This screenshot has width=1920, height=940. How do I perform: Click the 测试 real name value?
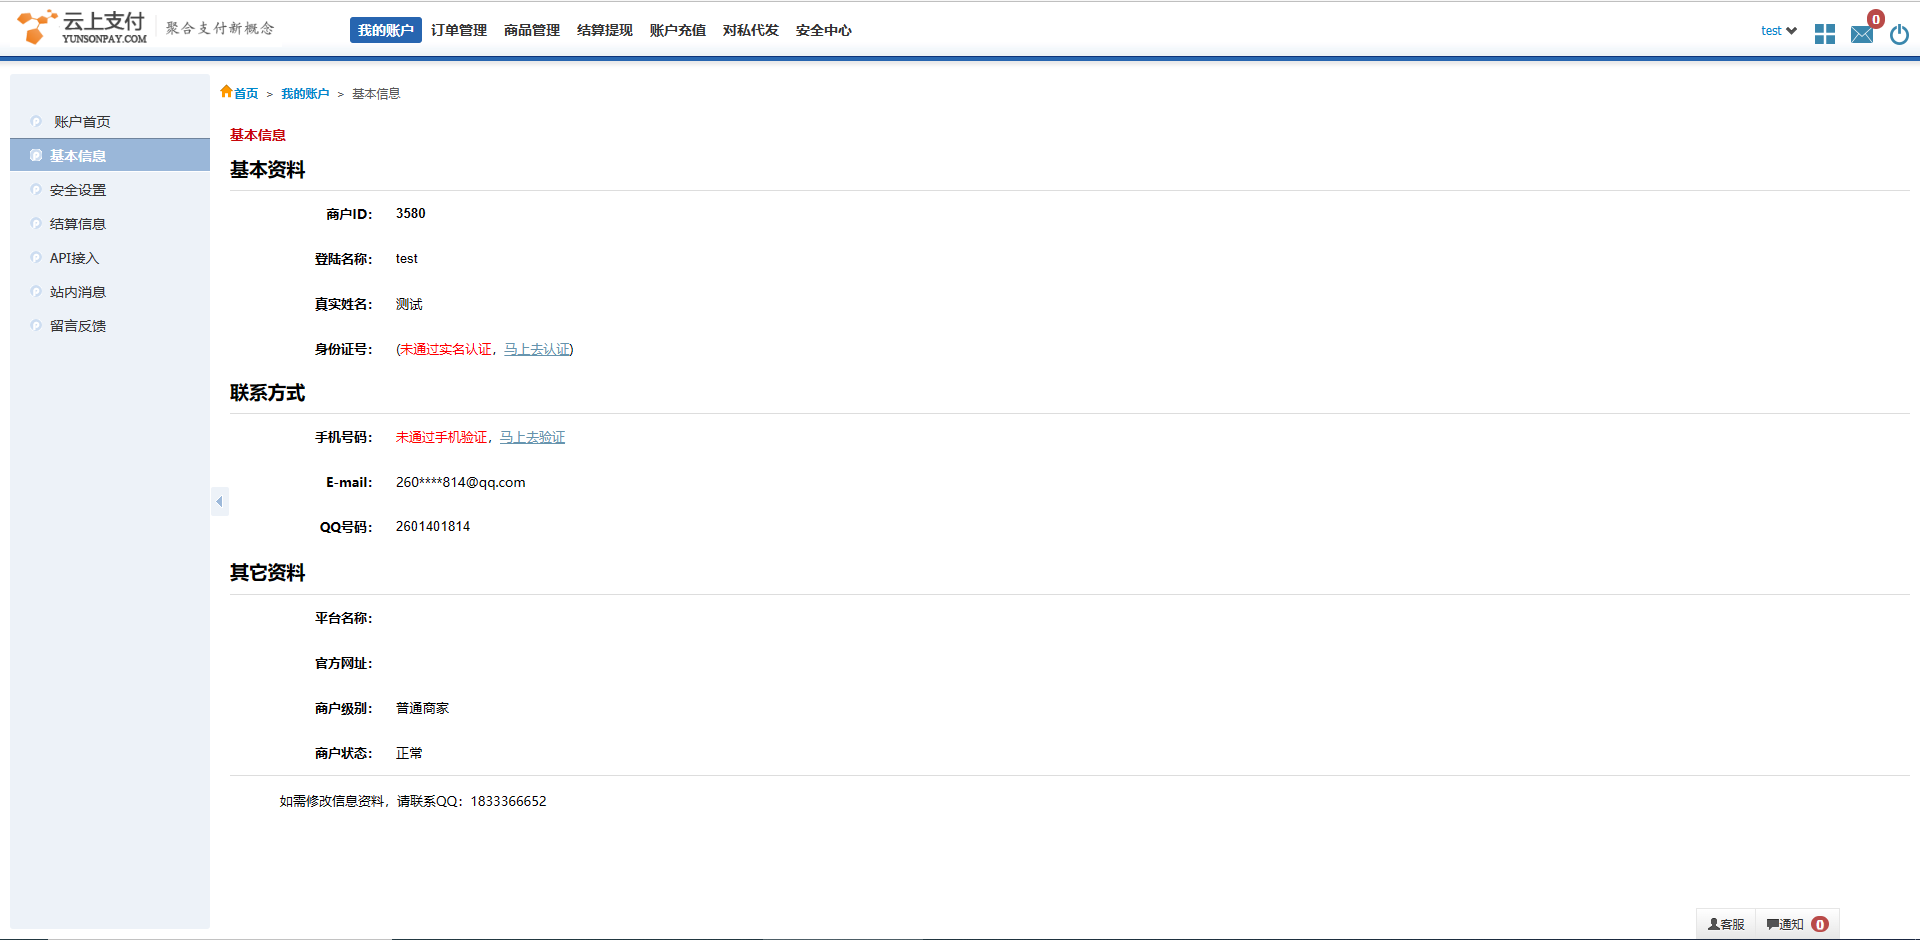[409, 304]
